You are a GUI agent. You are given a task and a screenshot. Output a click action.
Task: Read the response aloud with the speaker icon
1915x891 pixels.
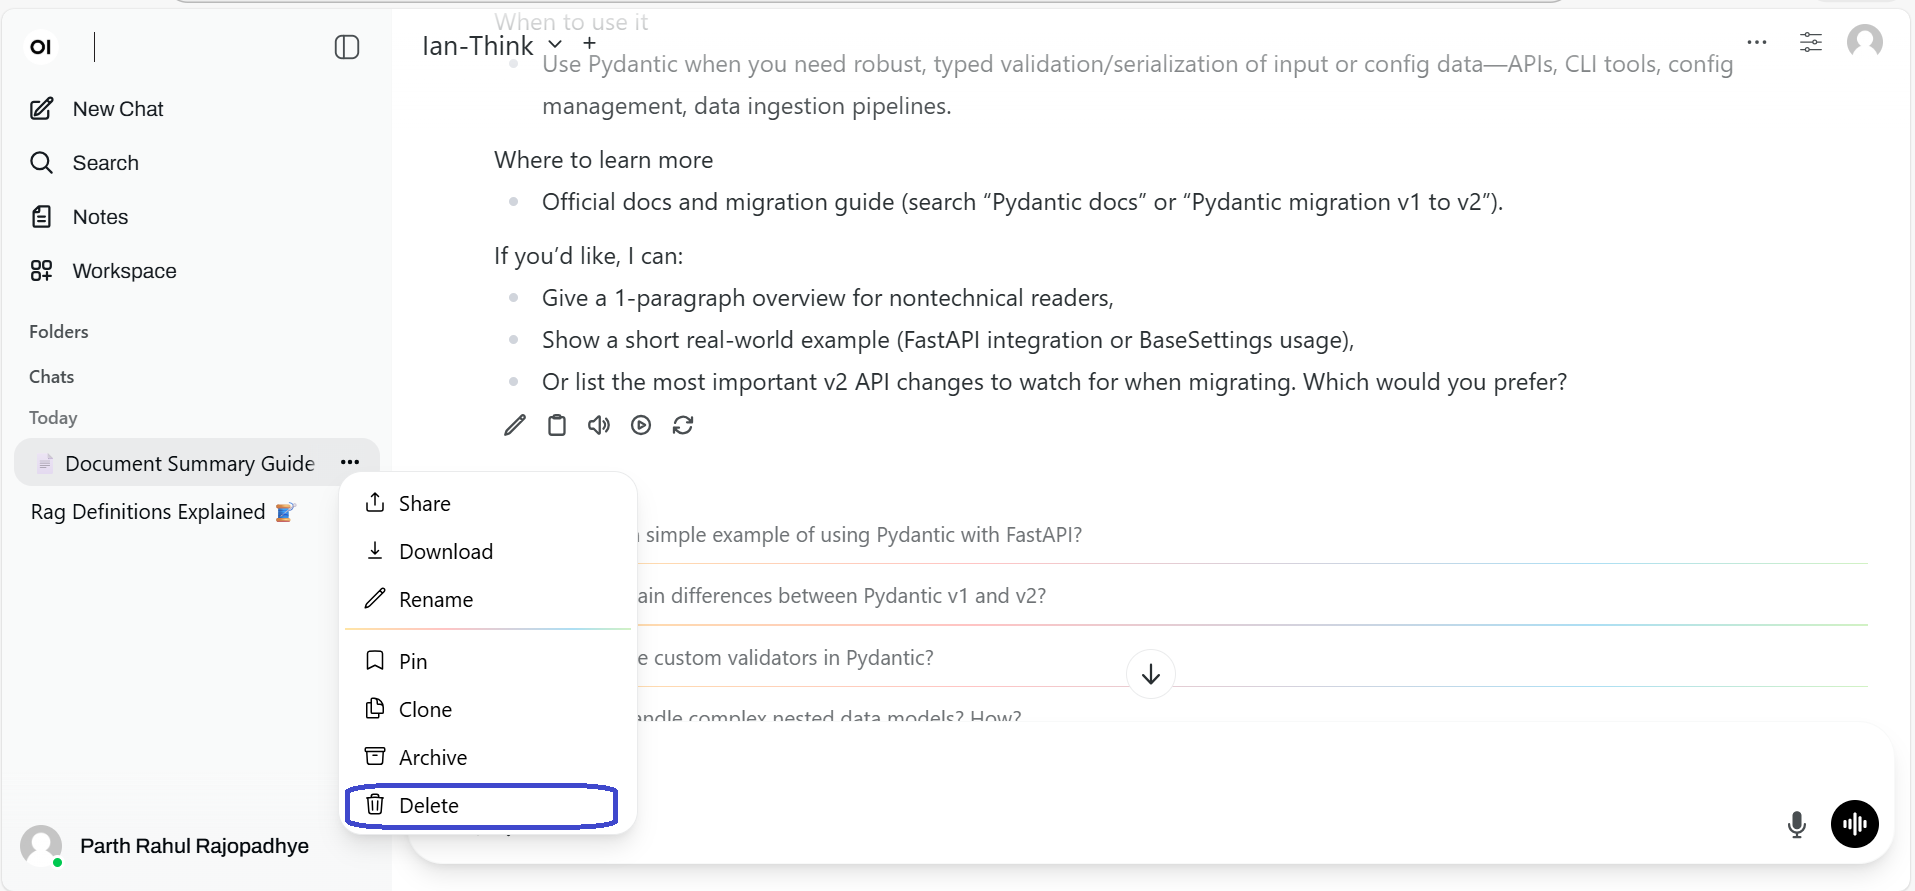[x=599, y=425]
